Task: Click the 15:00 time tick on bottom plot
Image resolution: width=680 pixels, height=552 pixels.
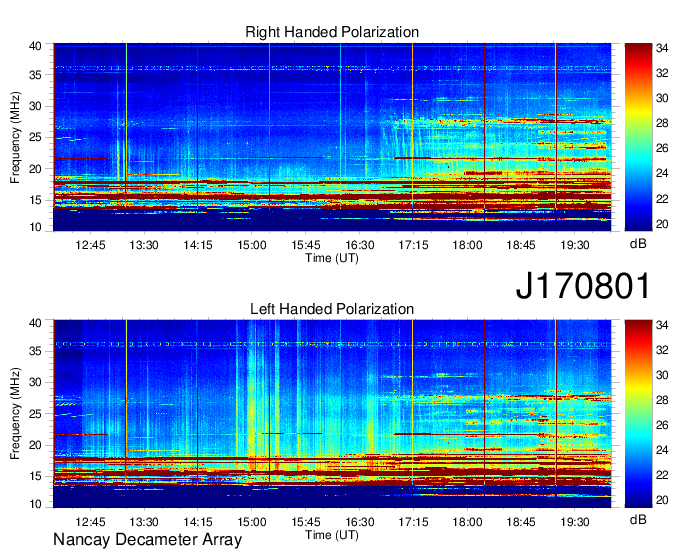Action: point(252,522)
